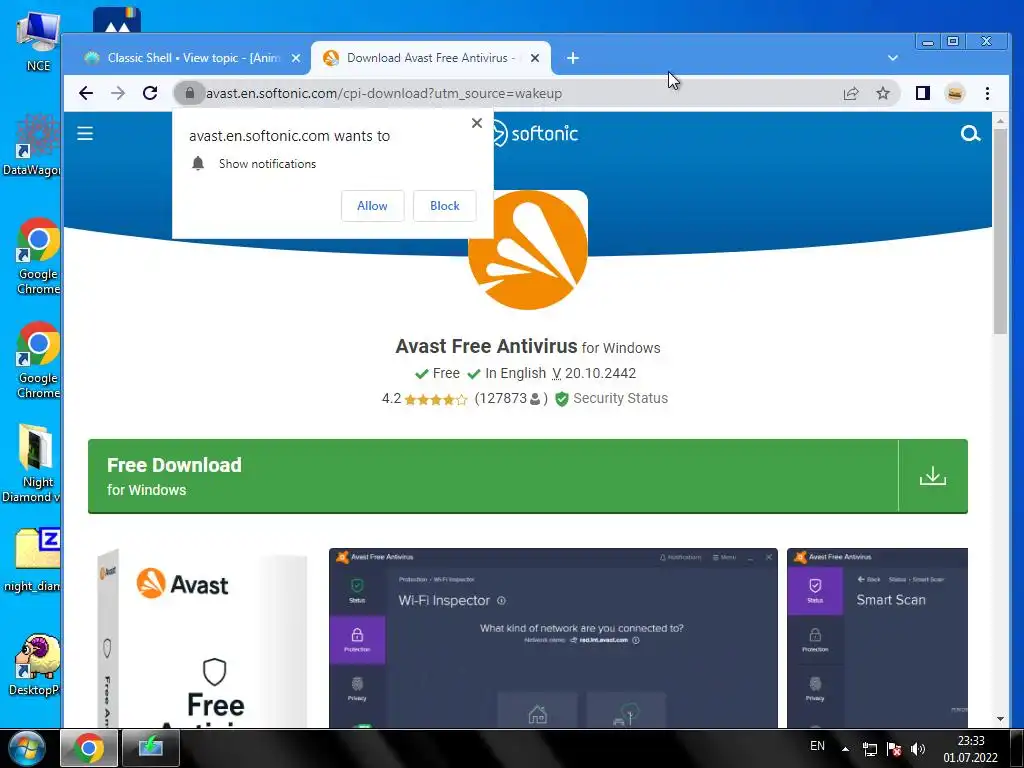Image resolution: width=1024 pixels, height=768 pixels.
Task: Open the Smart Scan screenshot
Action: pyautogui.click(x=877, y=638)
